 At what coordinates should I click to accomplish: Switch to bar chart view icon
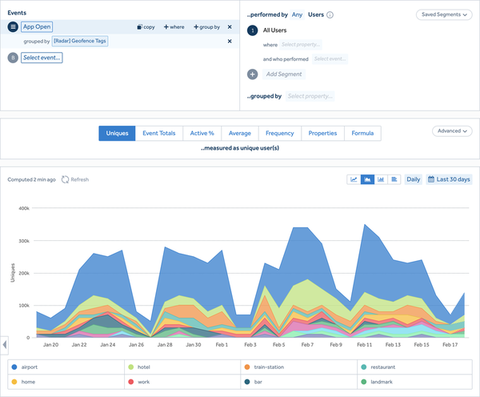(x=381, y=179)
